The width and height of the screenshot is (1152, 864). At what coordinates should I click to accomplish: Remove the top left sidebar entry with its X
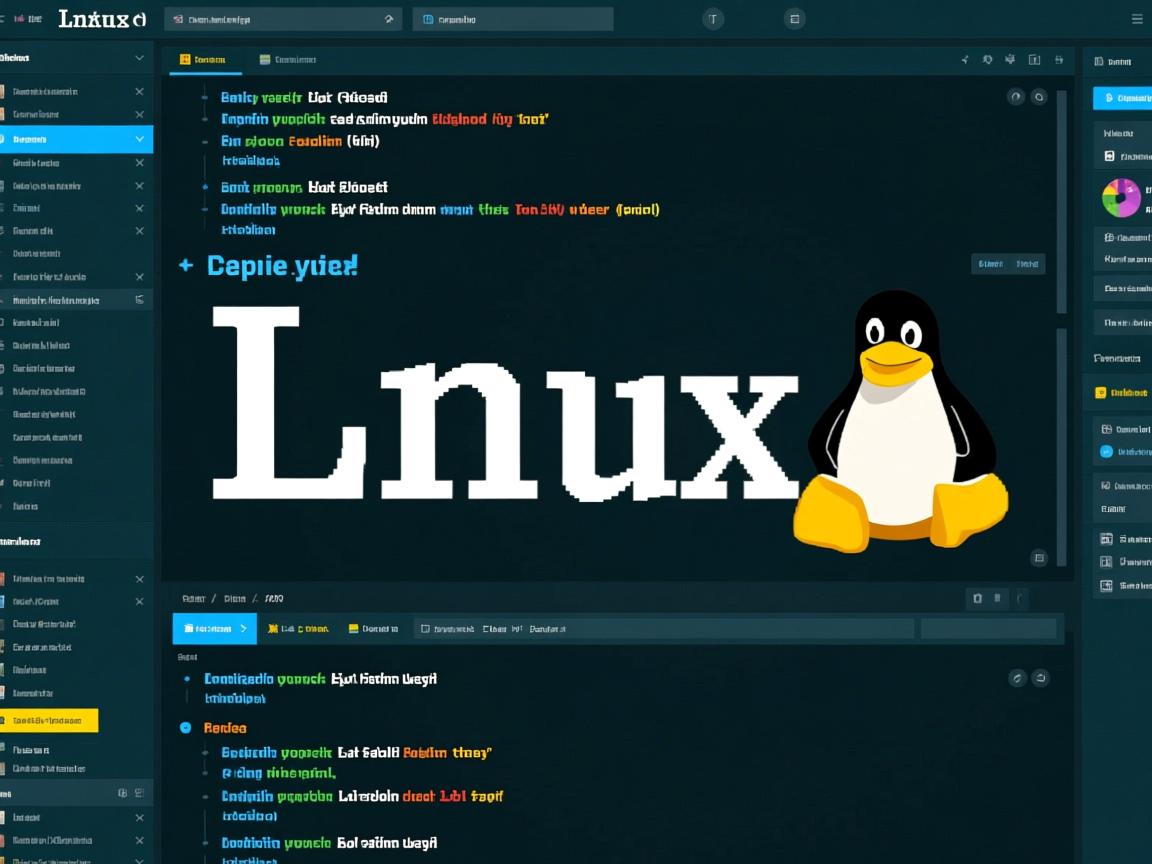coord(140,91)
